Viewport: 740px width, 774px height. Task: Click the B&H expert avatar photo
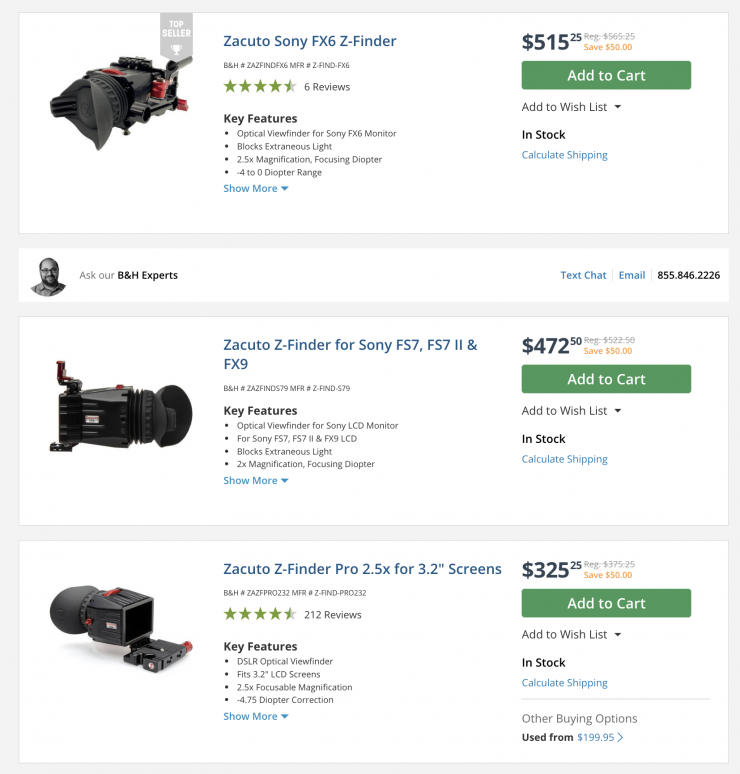tap(48, 276)
